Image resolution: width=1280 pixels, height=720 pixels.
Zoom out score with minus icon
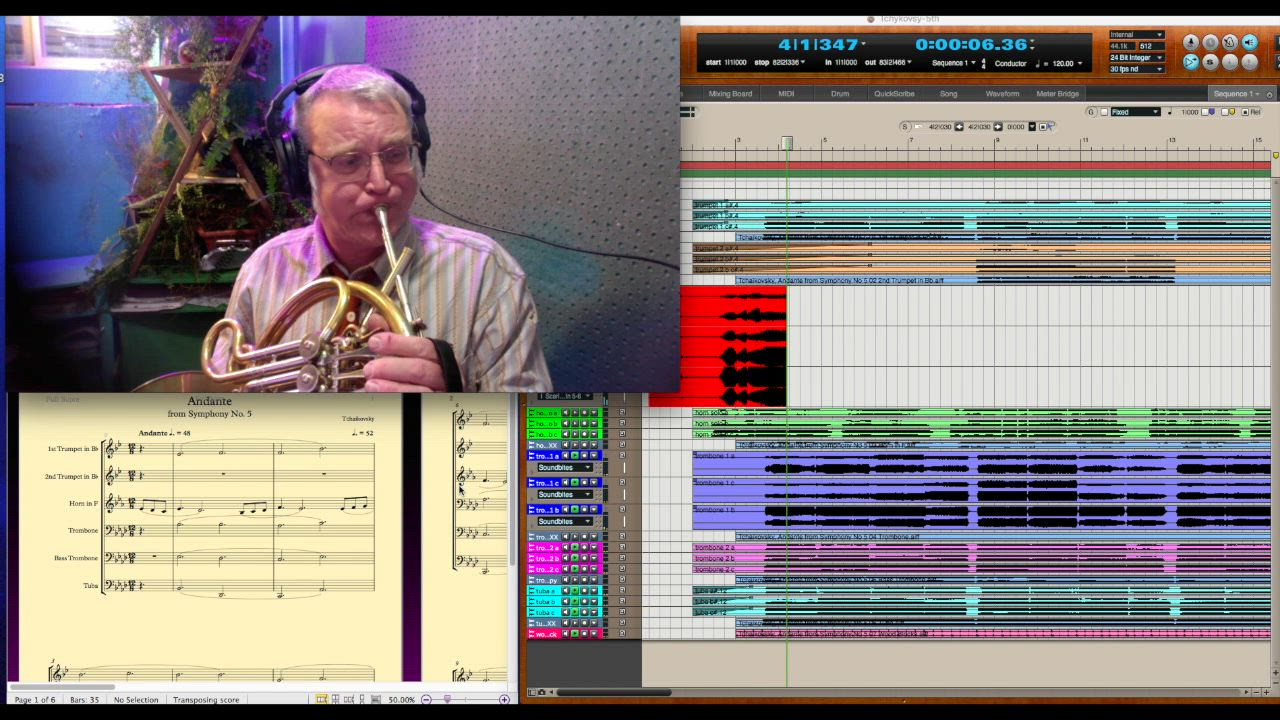pos(426,700)
